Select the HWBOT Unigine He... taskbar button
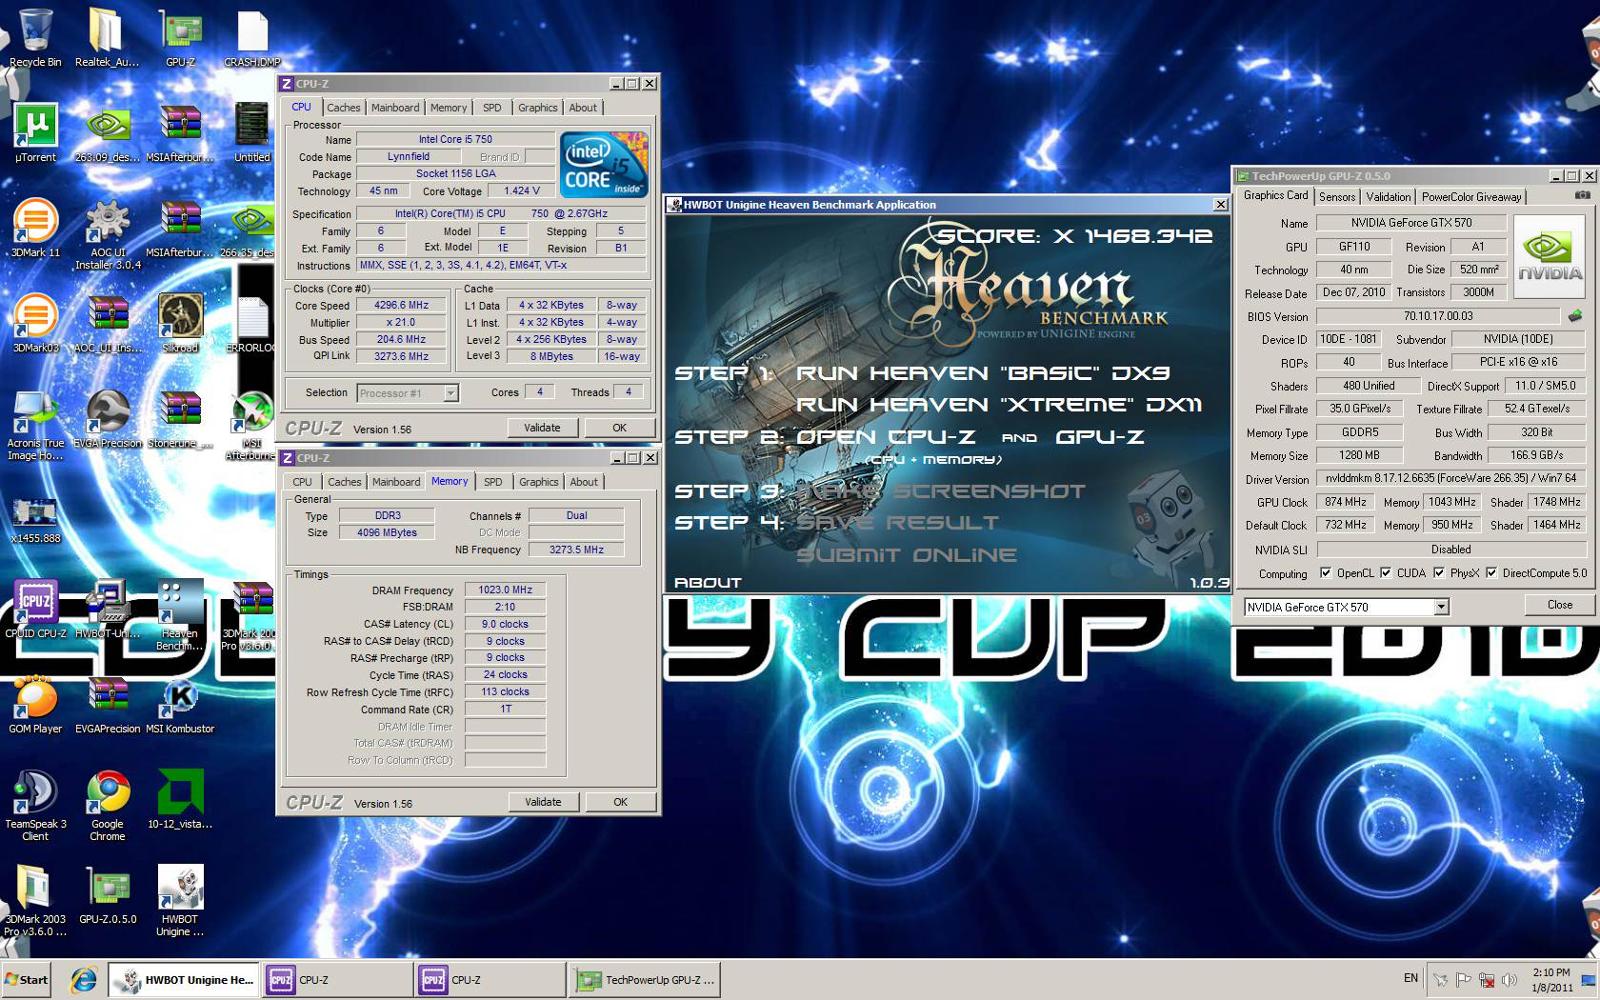Image resolution: width=1600 pixels, height=1000 pixels. pyautogui.click(x=184, y=980)
